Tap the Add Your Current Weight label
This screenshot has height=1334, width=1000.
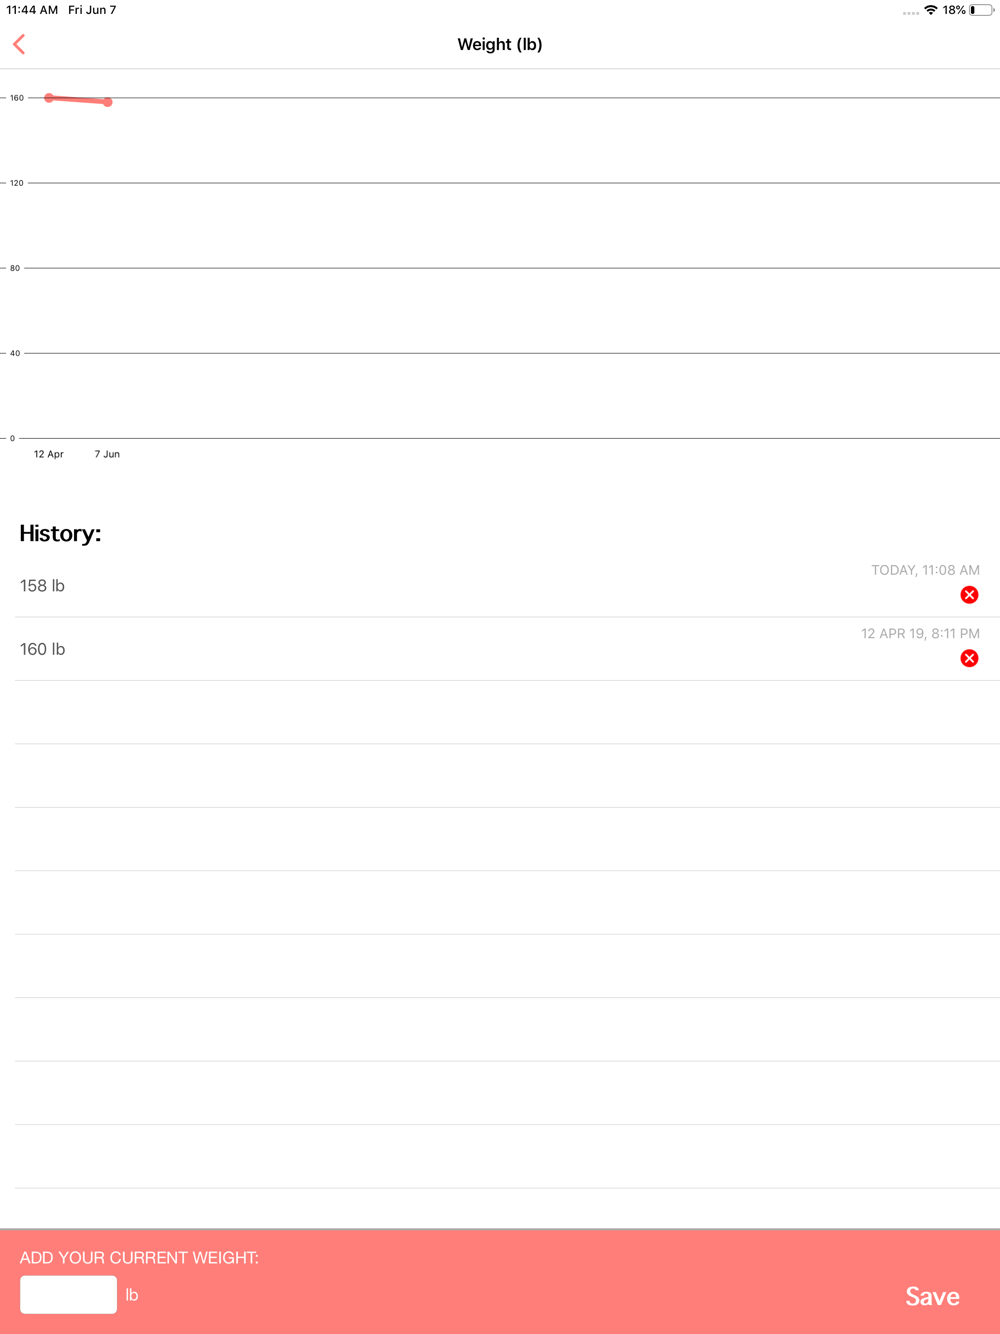click(139, 1257)
